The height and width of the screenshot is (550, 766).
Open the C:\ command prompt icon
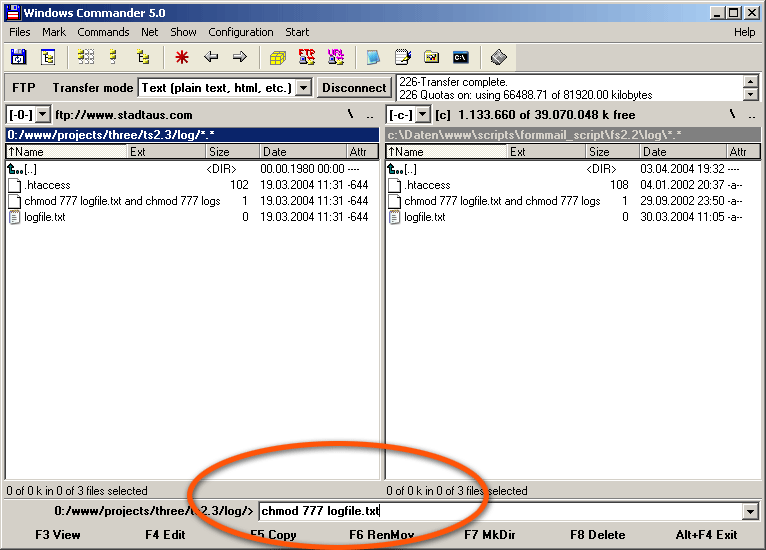[461, 57]
